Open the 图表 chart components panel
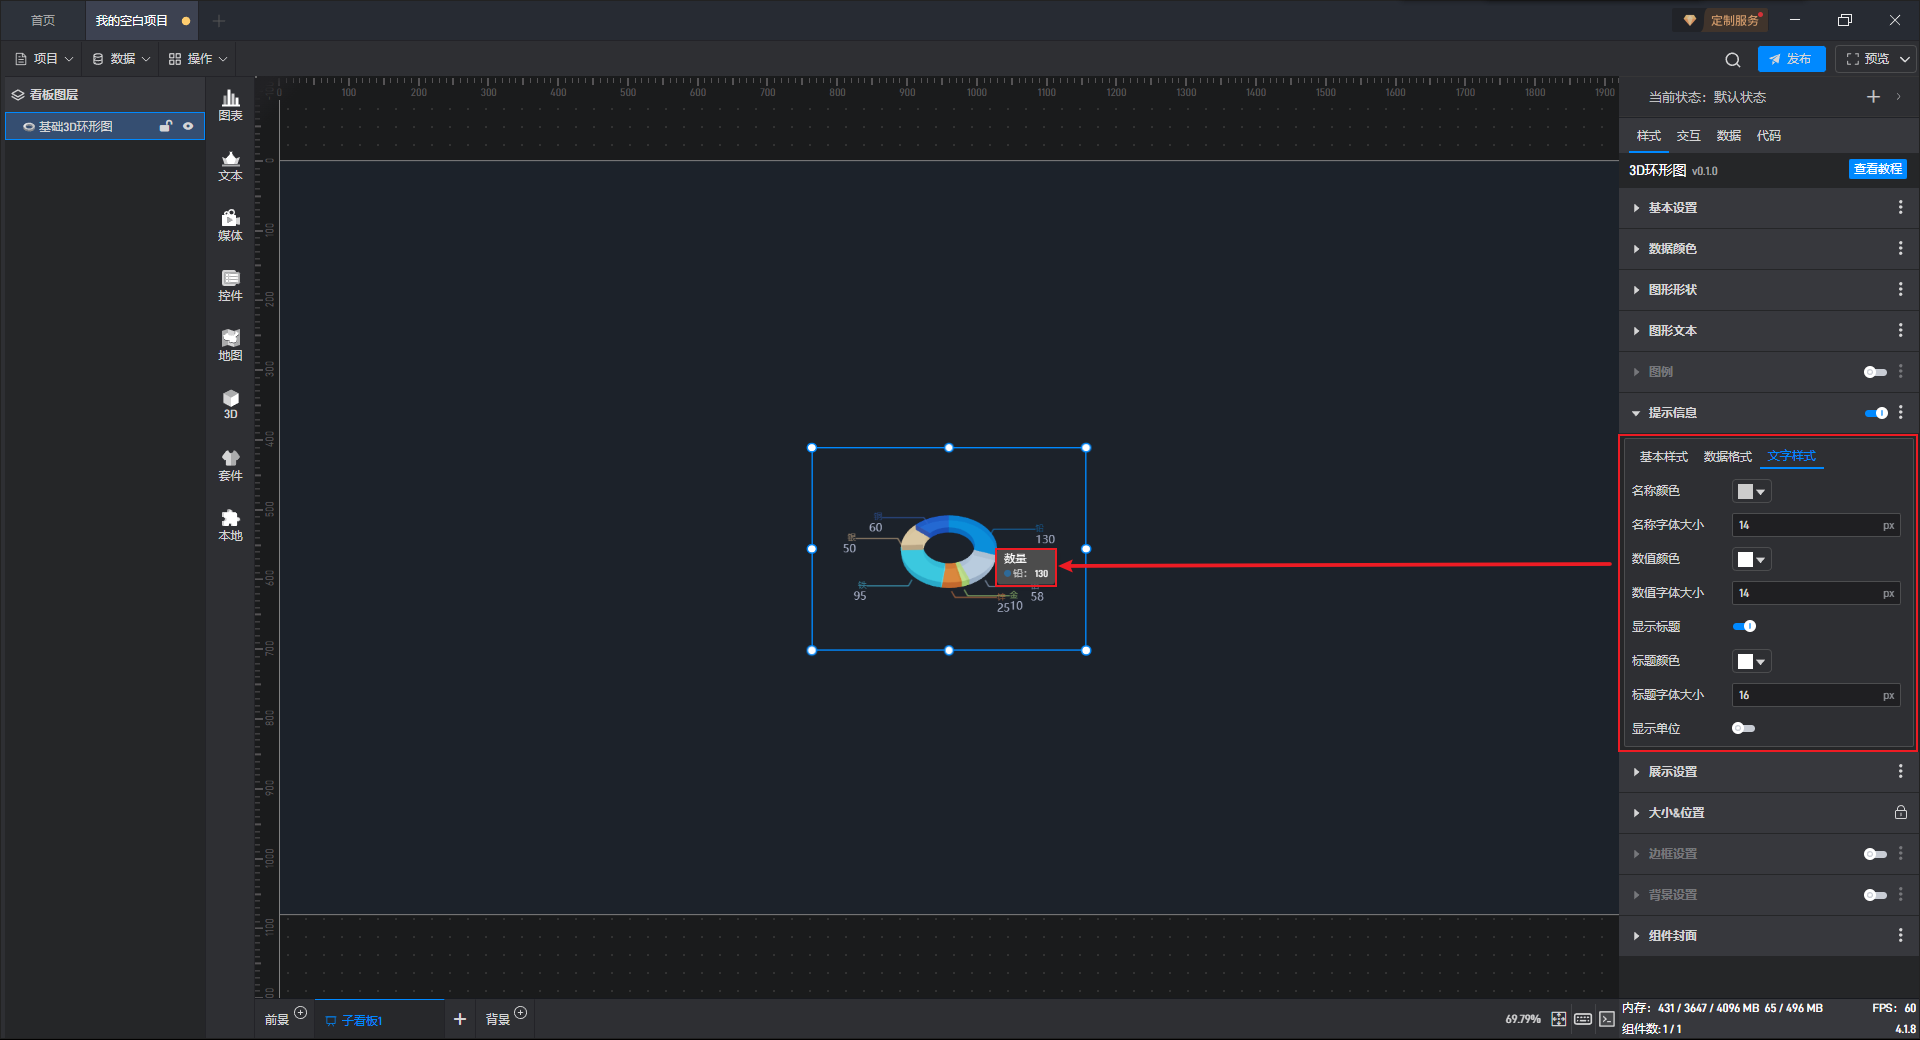 (x=230, y=105)
